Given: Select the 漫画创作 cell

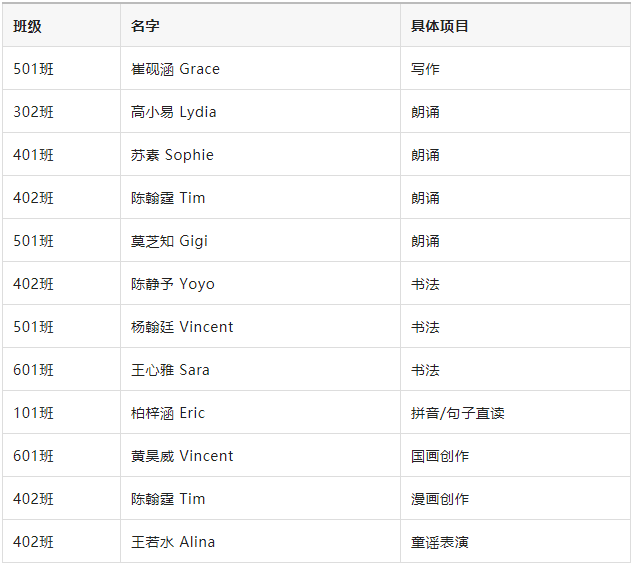Looking at the screenshot, I should click(439, 499).
